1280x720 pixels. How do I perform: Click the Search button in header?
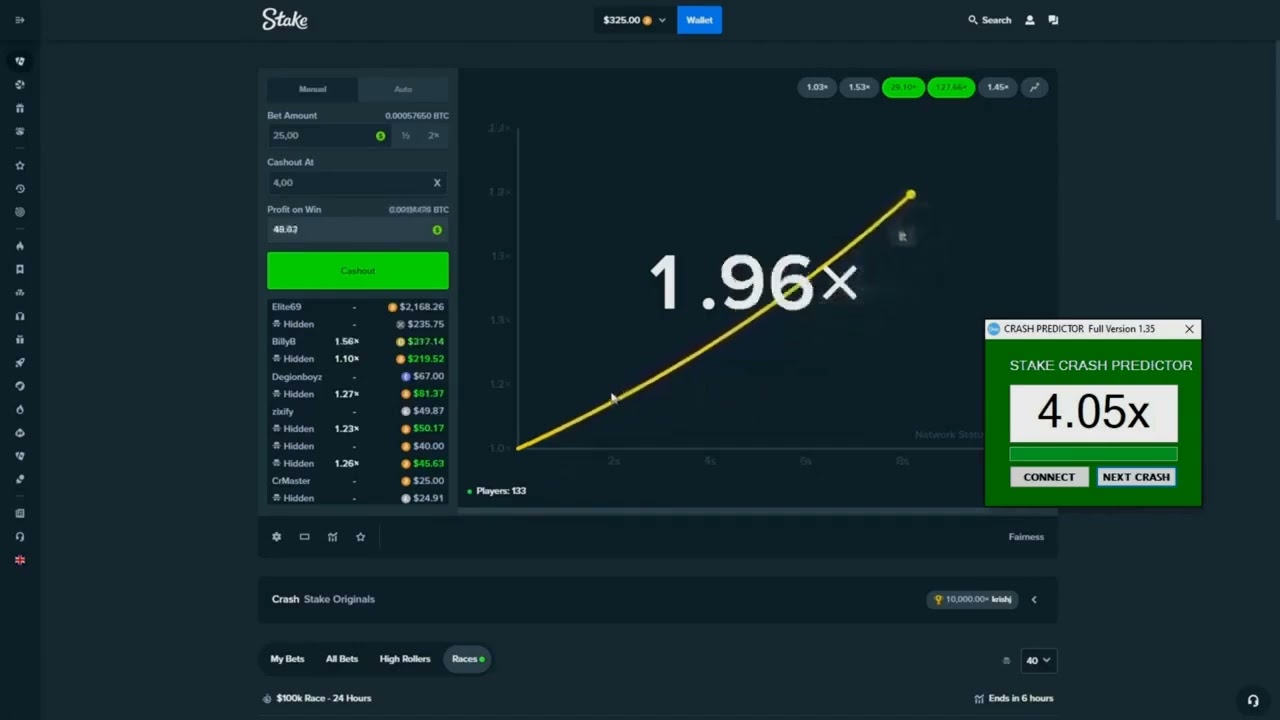989,20
